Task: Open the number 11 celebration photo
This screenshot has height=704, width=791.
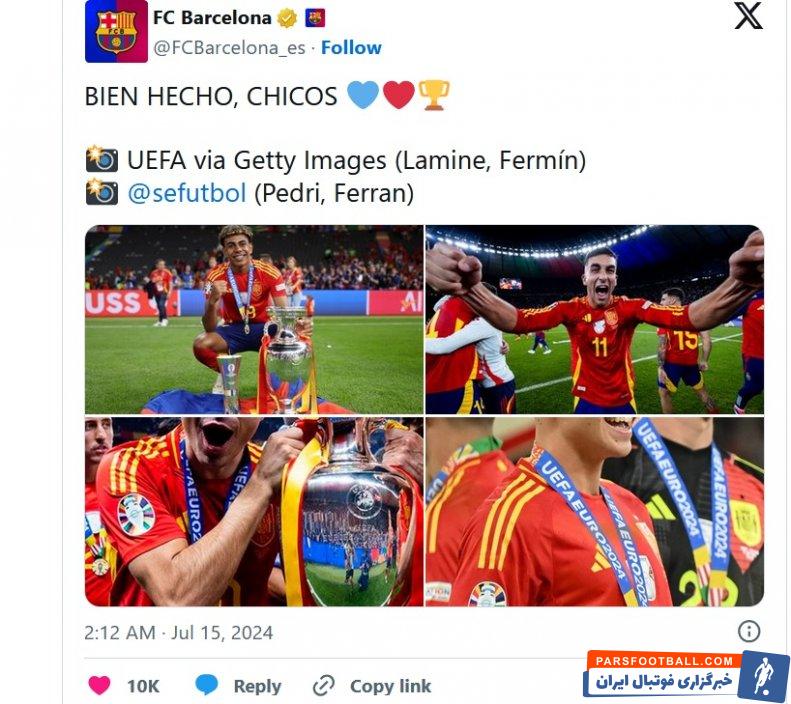Action: [x=595, y=320]
